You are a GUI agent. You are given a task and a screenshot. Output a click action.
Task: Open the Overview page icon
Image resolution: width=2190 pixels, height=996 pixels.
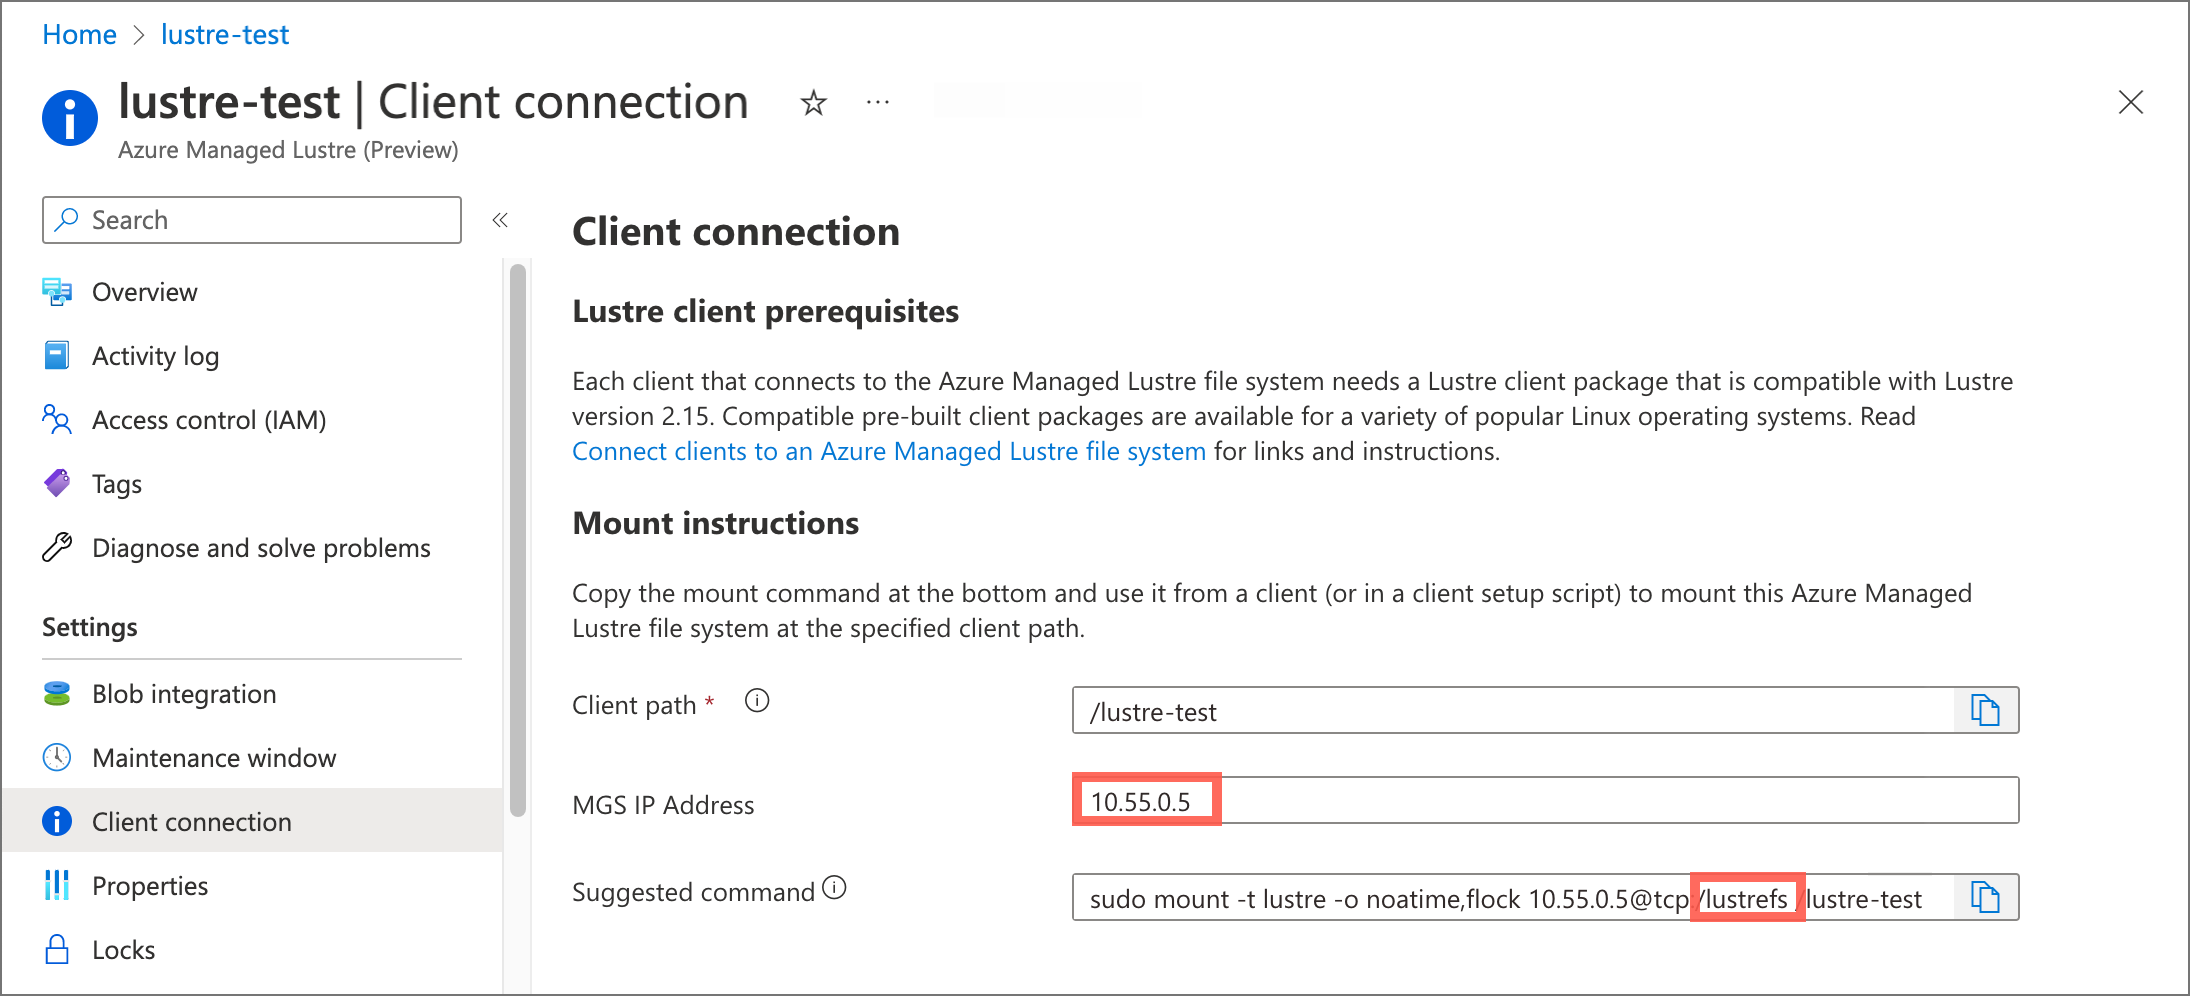pos(57,291)
